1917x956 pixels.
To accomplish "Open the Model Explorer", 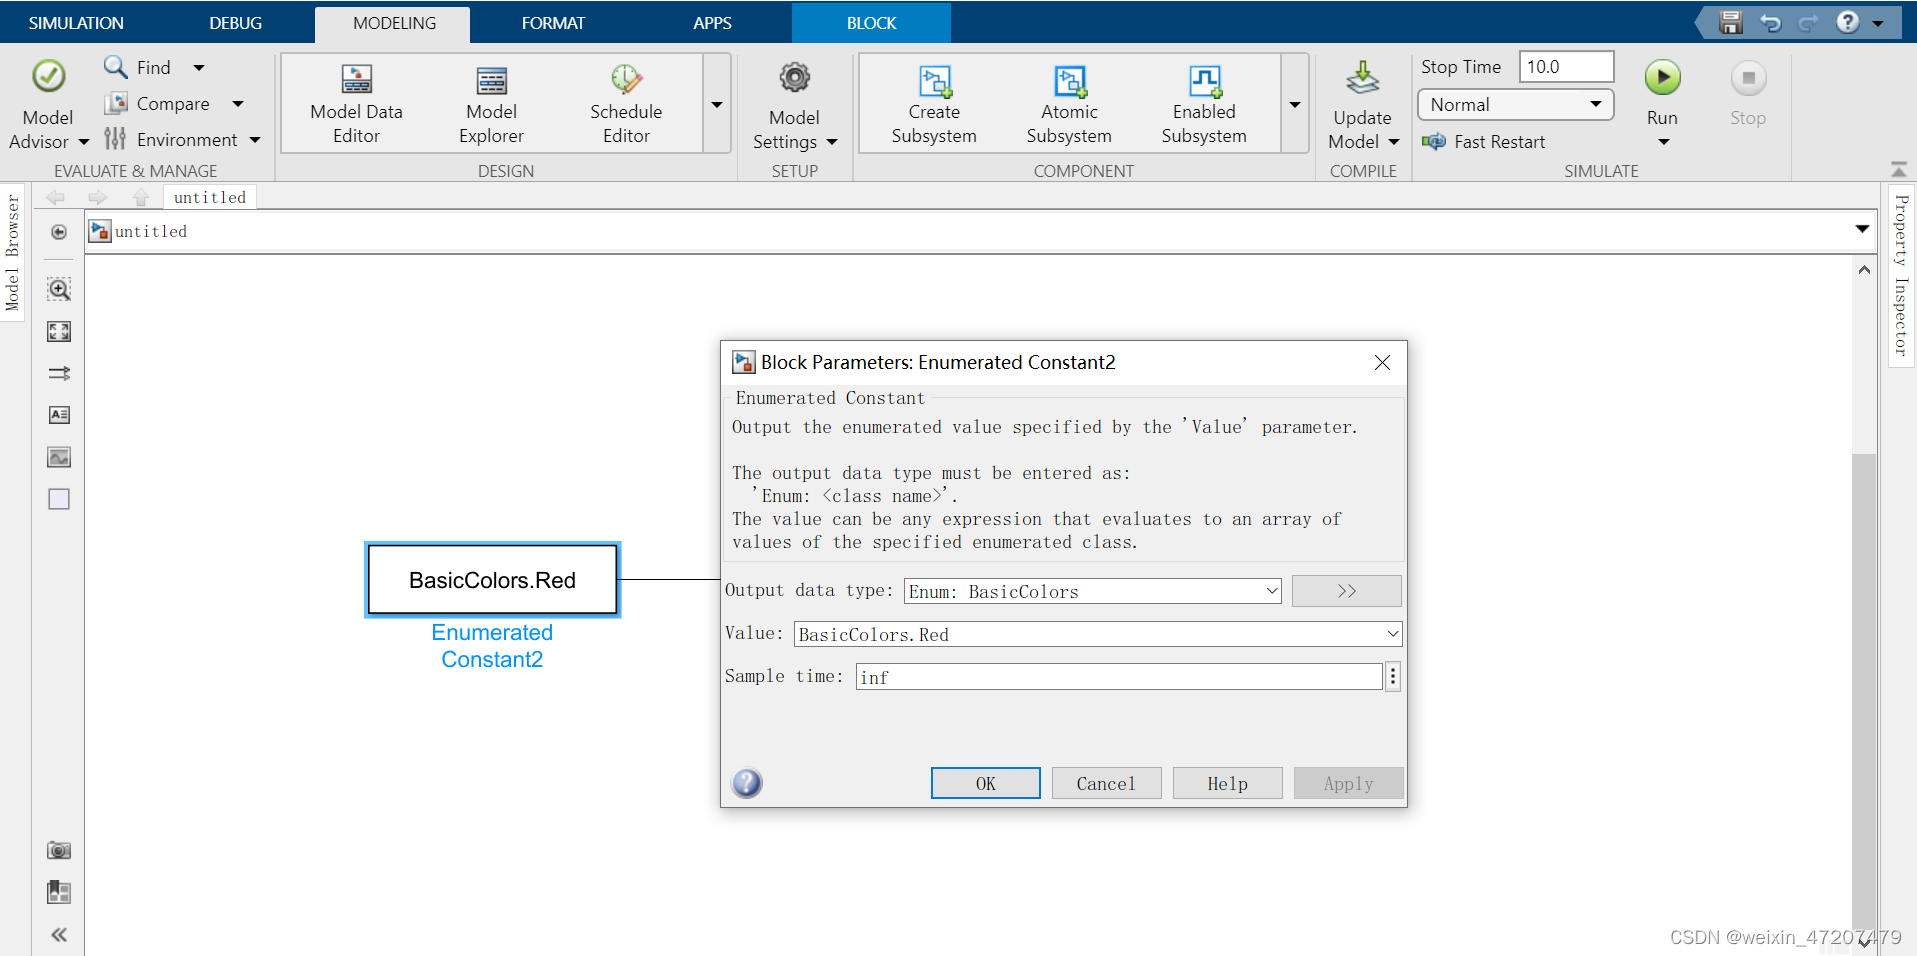I will pyautogui.click(x=491, y=103).
